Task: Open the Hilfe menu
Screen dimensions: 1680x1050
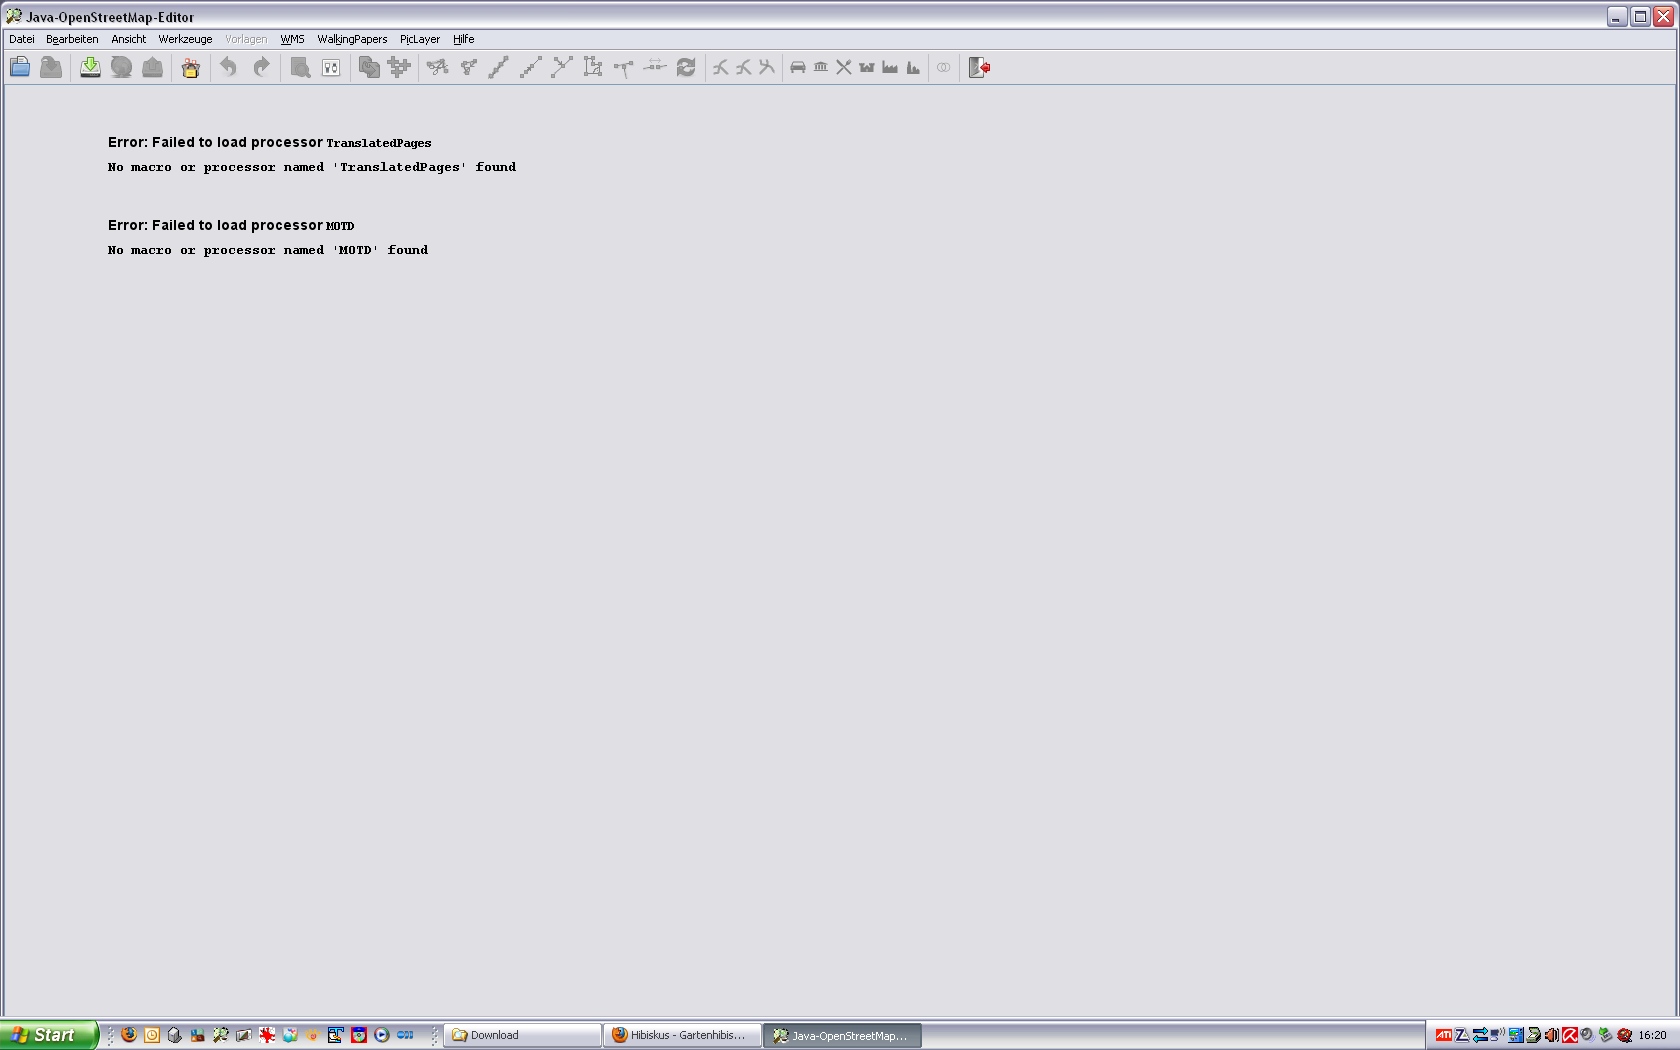Action: pos(463,39)
